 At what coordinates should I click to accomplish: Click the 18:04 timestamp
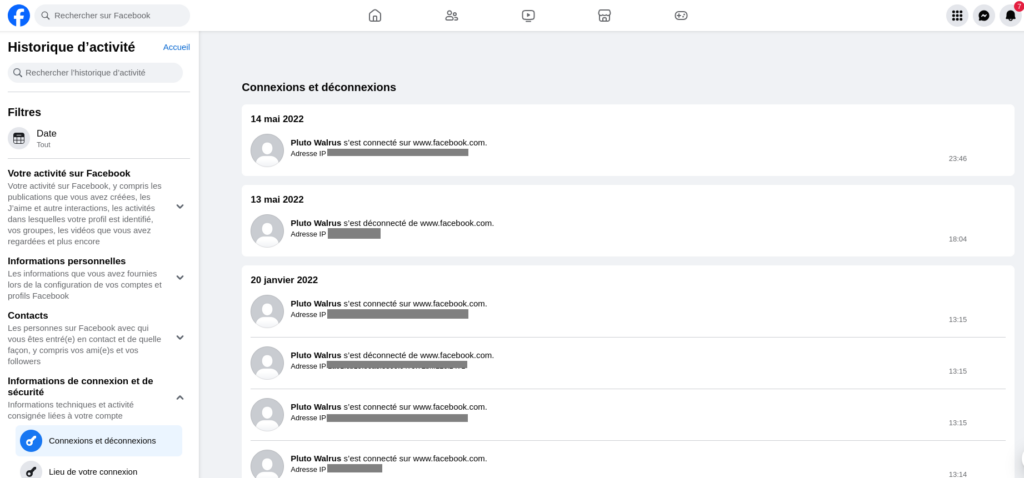coord(957,239)
